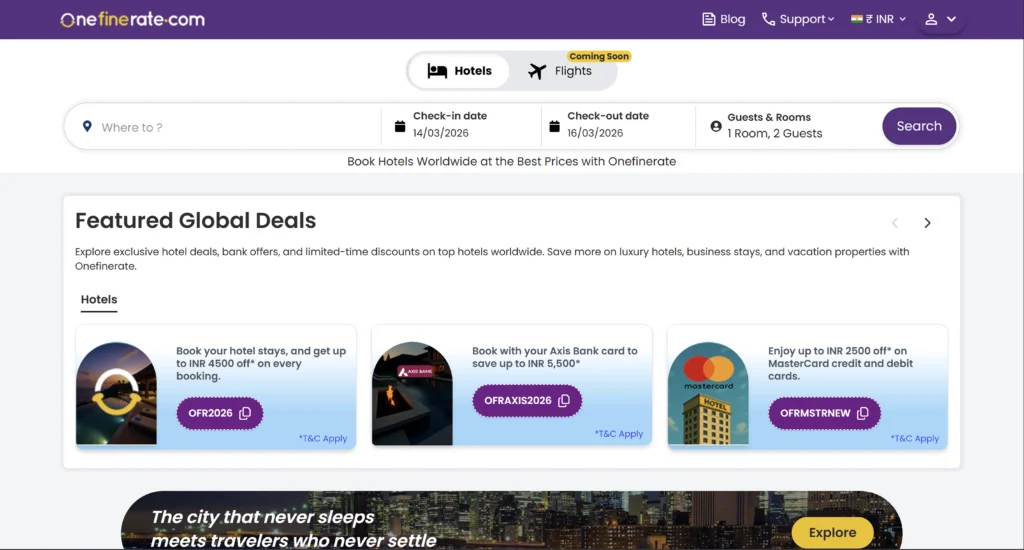Click the check-in calendar icon
The height and width of the screenshot is (550, 1024).
[x=400, y=127]
